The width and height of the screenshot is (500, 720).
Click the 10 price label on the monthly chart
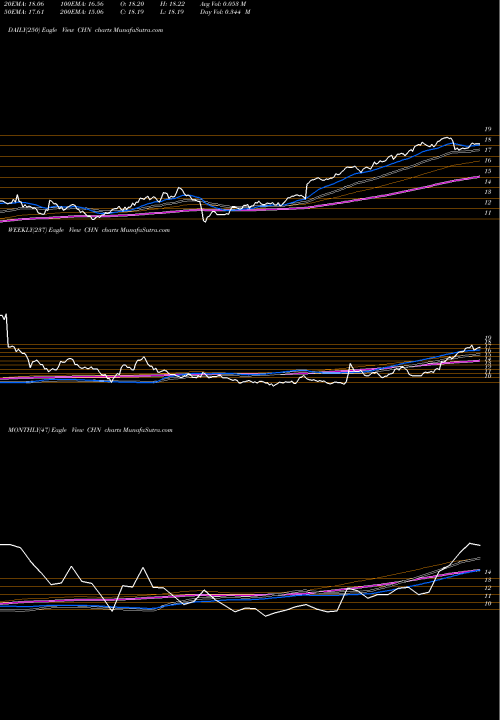(488, 603)
